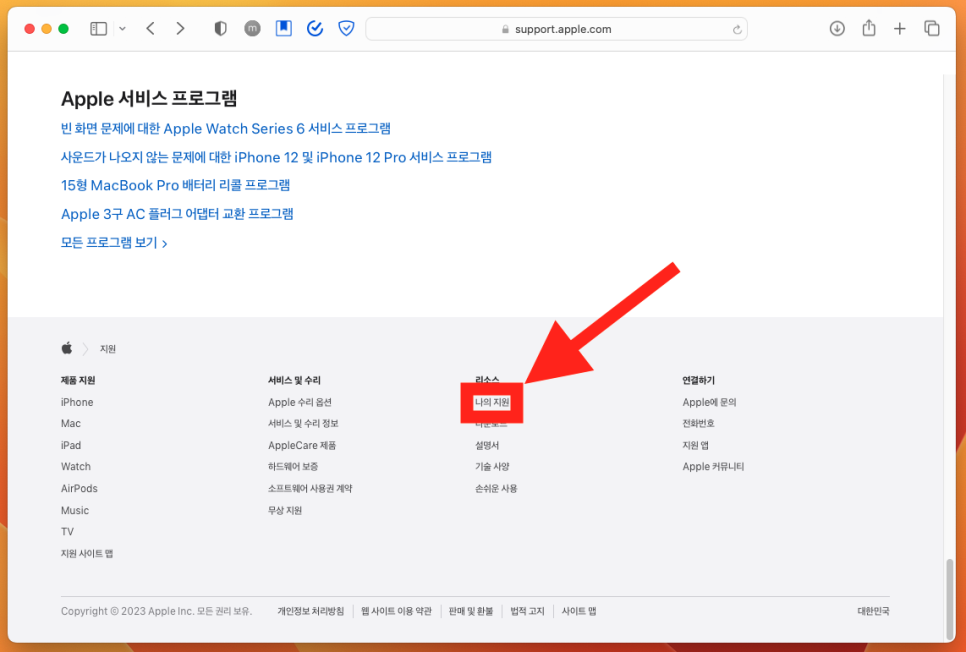Show the tab overview icon
Screen dimensions: 966x652
point(932,28)
